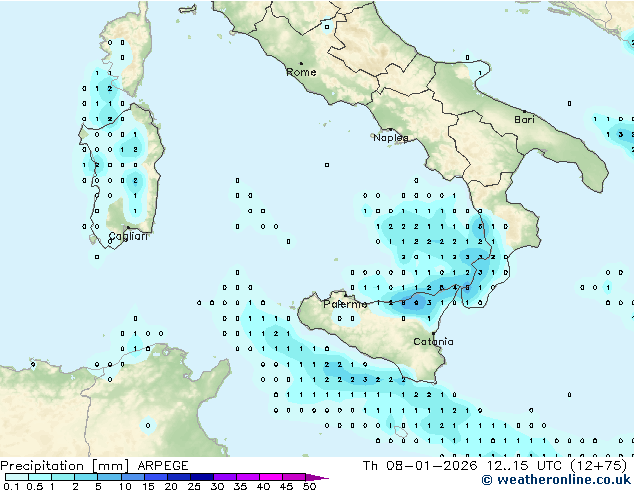Select the 45–50 mm legend color
634x490 pixels.
pyautogui.click(x=294, y=477)
